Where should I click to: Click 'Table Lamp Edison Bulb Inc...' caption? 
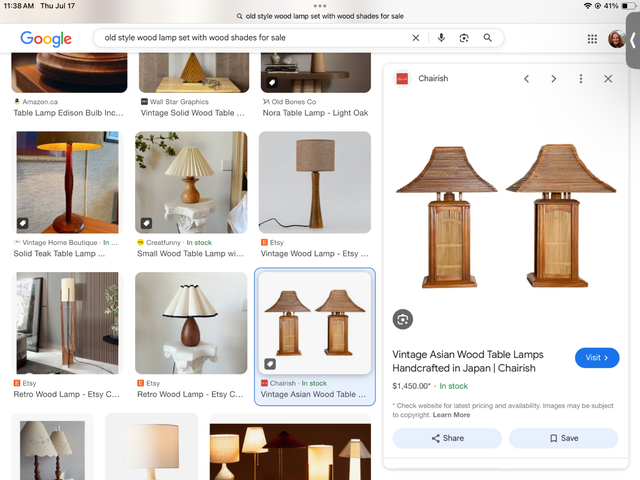pos(68,113)
